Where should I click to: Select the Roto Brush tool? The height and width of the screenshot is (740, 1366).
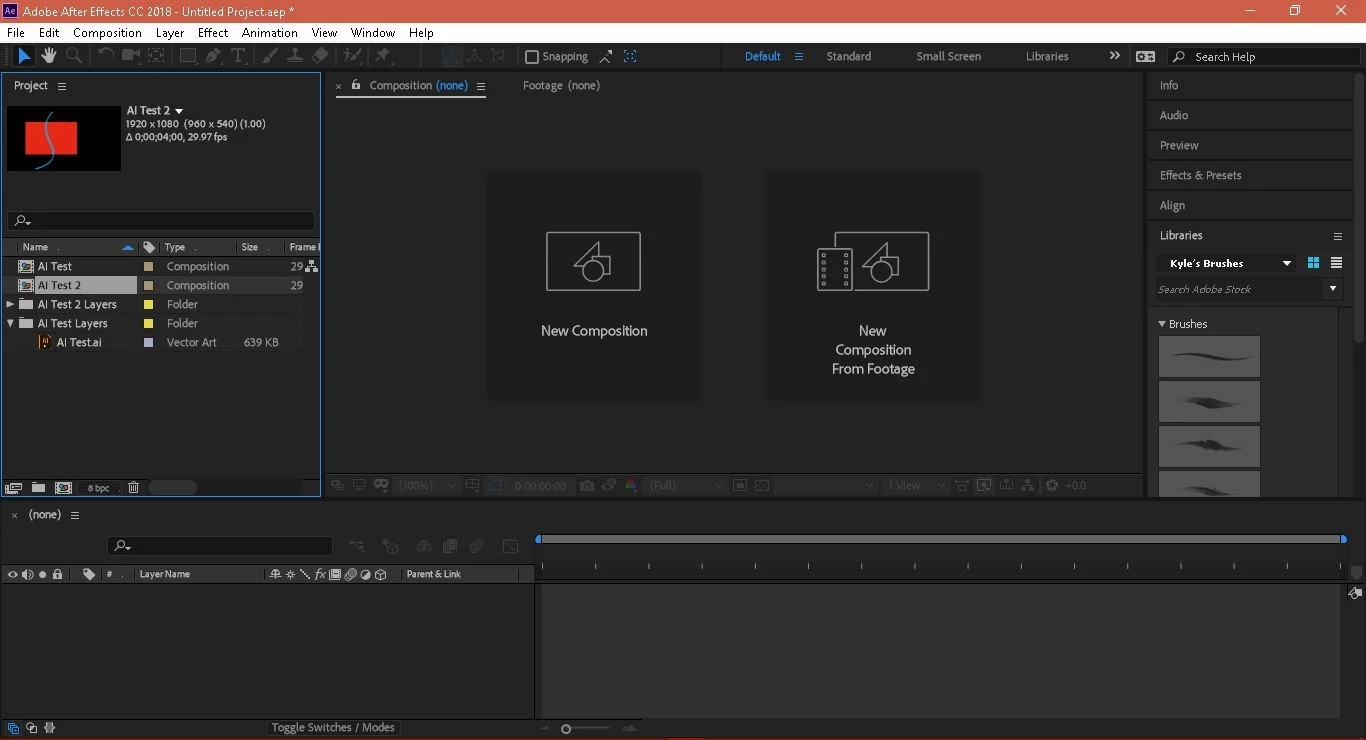tap(352, 56)
